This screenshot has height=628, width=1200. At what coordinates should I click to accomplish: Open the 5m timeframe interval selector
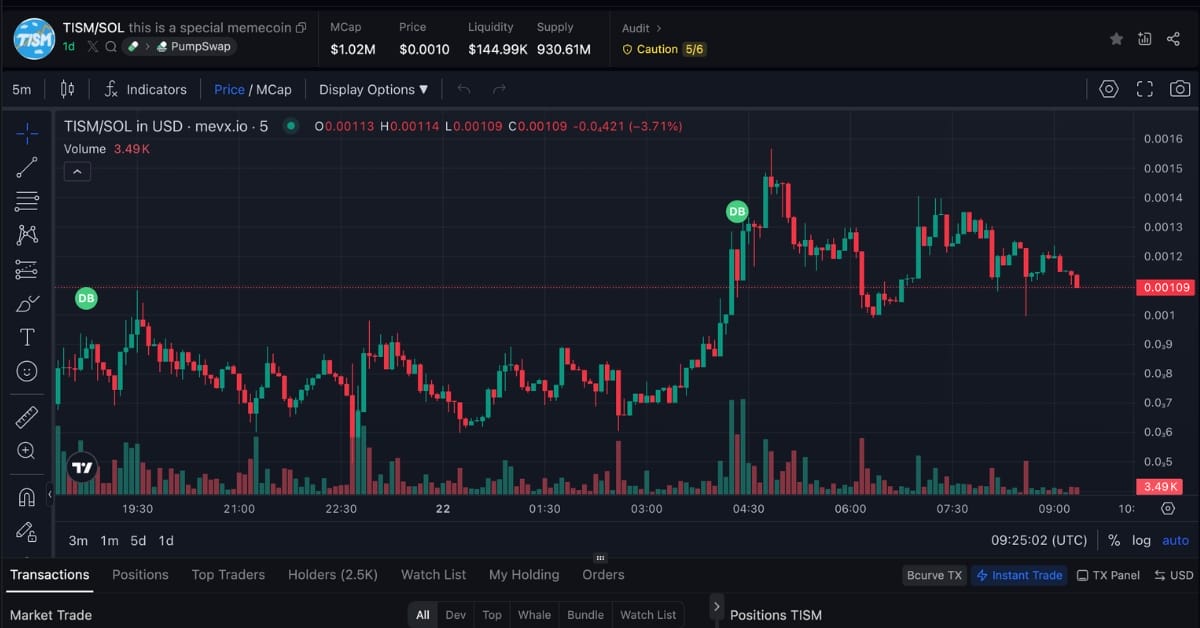point(21,89)
